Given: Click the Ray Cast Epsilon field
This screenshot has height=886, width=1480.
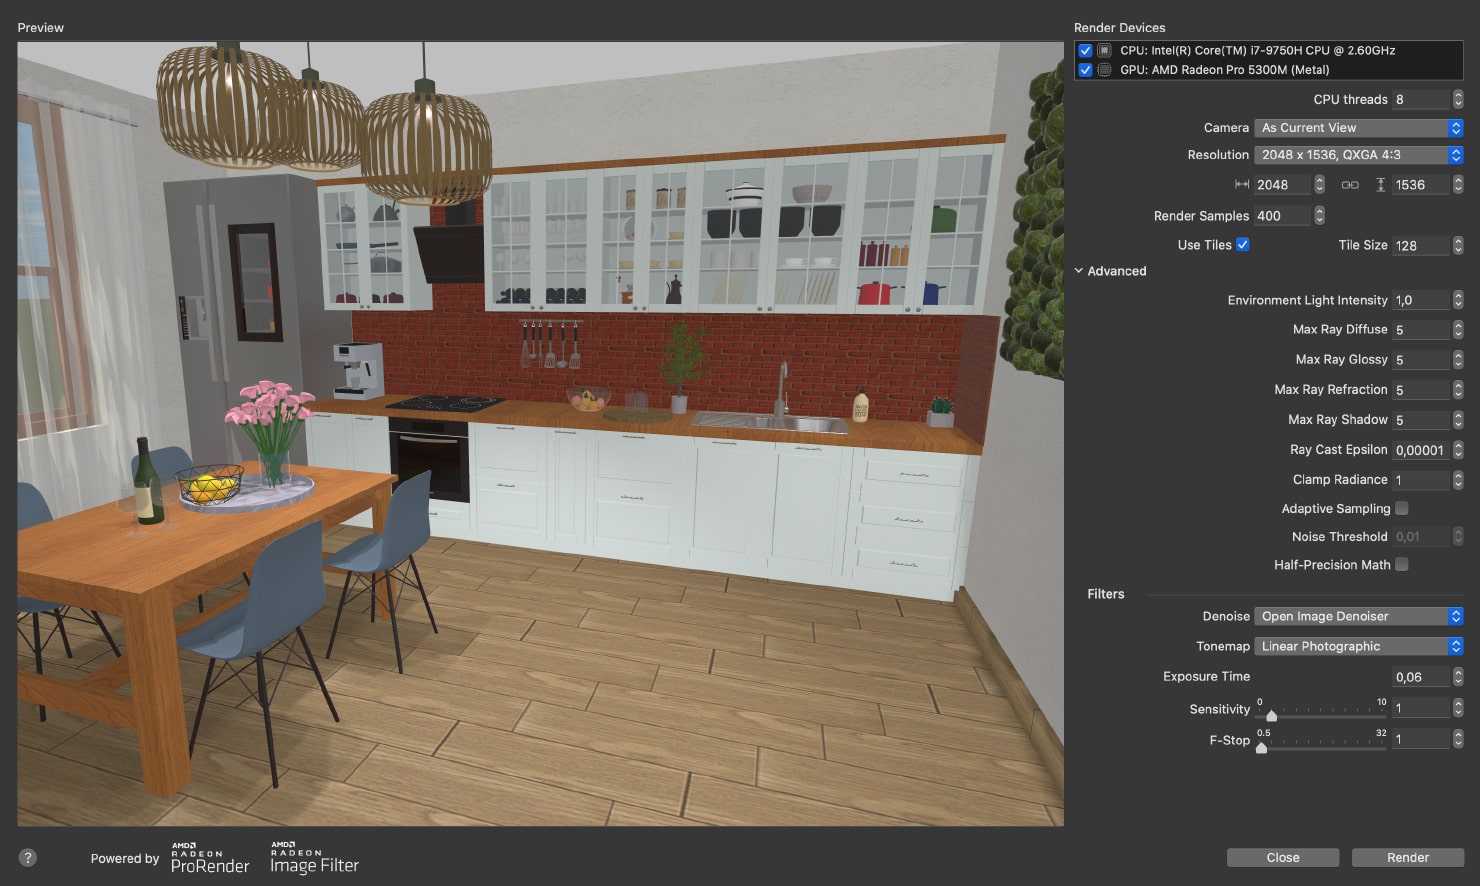Looking at the screenshot, I should tap(1421, 450).
